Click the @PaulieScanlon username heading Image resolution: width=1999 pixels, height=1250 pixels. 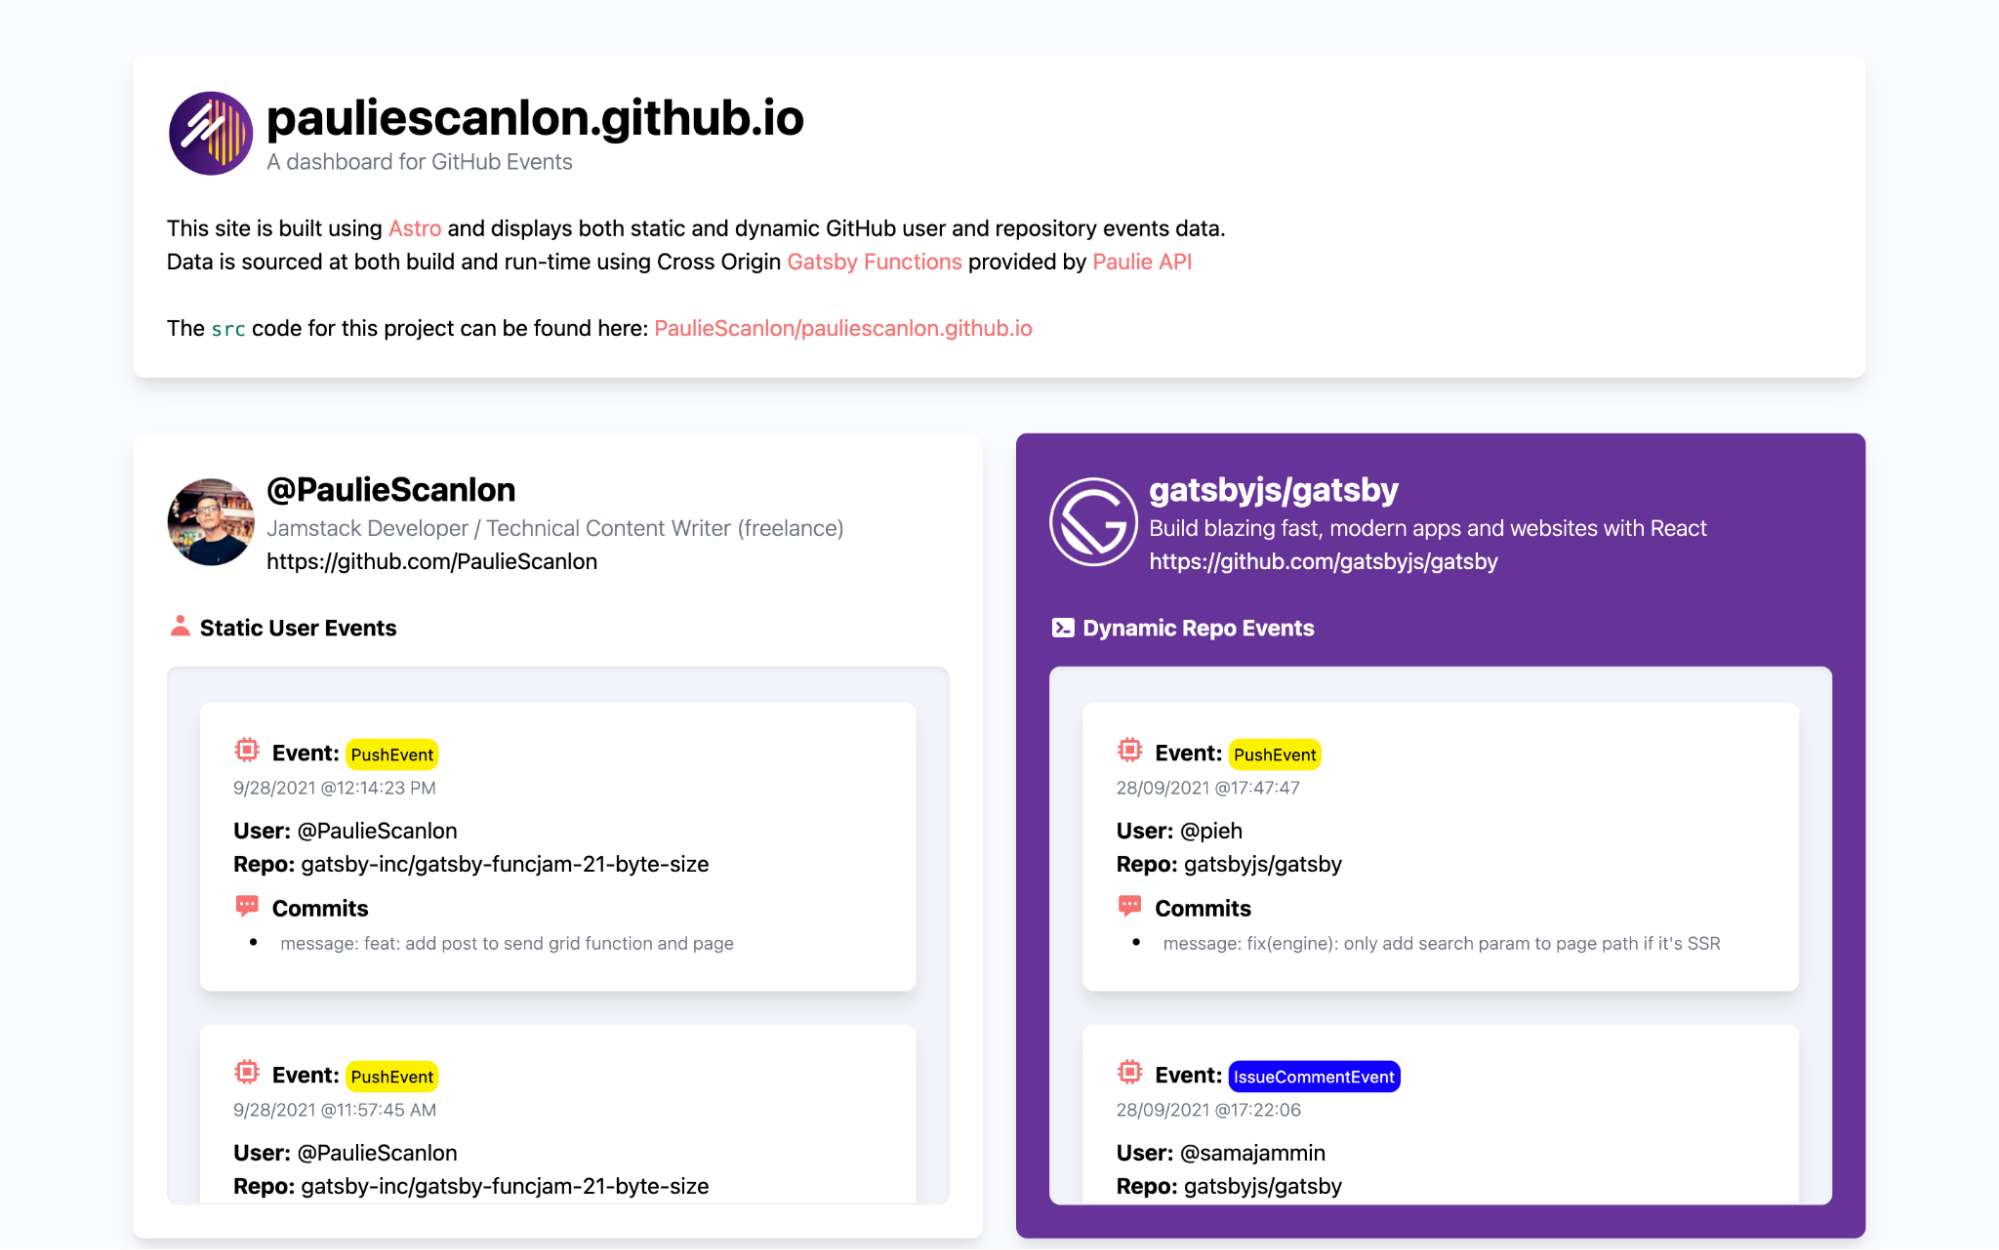(x=391, y=489)
